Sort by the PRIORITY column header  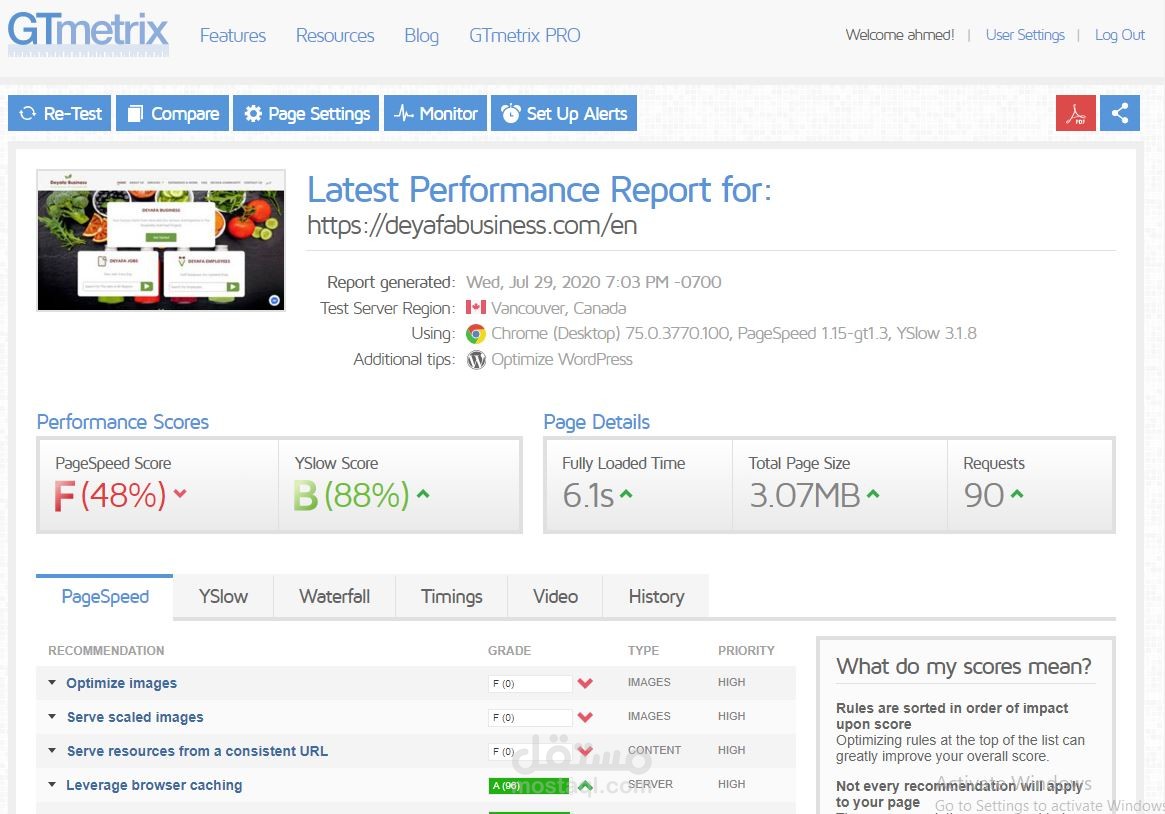pos(746,651)
